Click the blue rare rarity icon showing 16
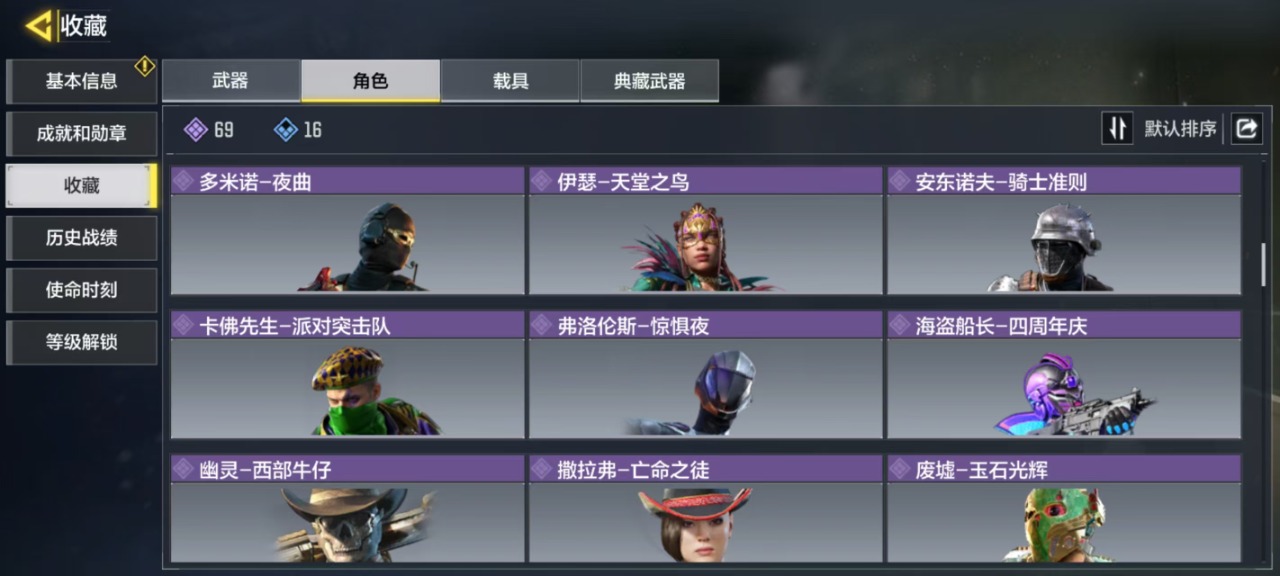This screenshot has height=576, width=1280. tap(285, 130)
